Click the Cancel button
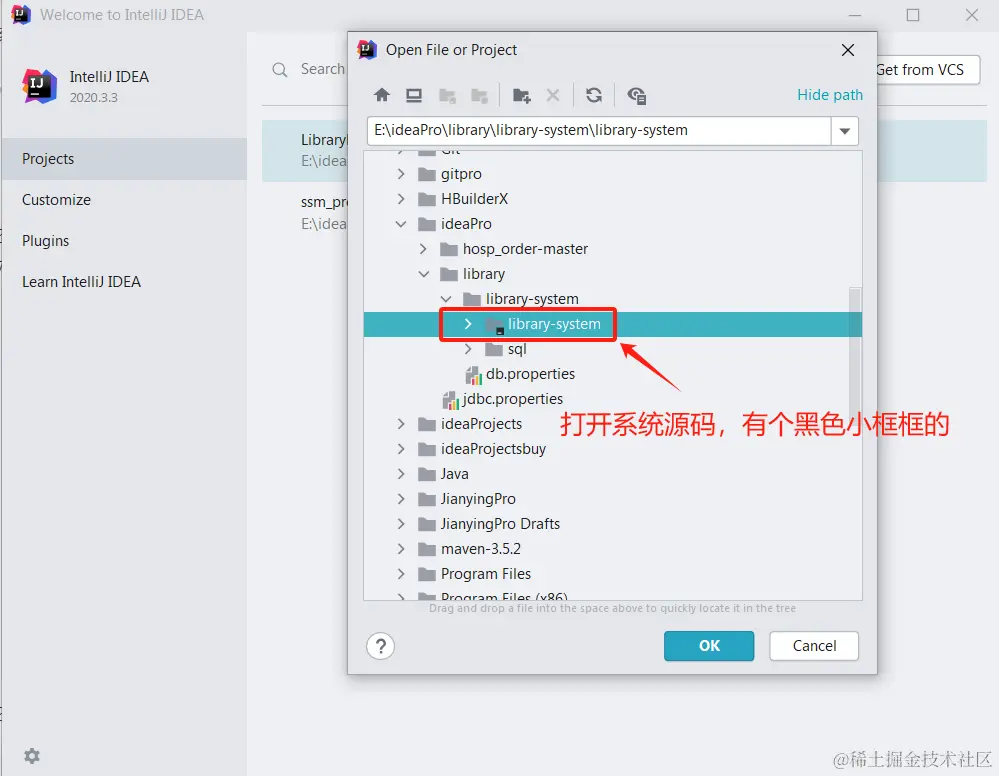 pos(814,646)
